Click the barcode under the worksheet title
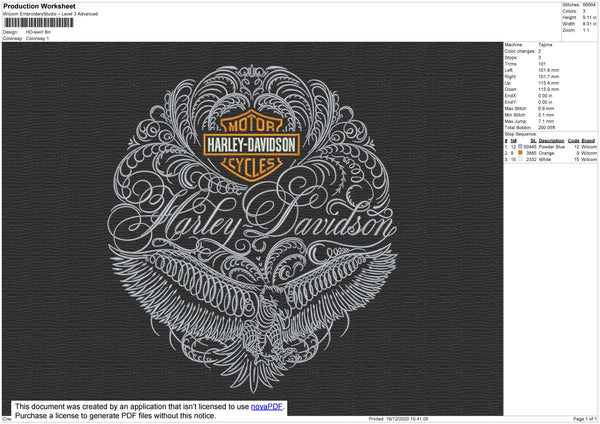600x424 pixels. tap(39, 23)
